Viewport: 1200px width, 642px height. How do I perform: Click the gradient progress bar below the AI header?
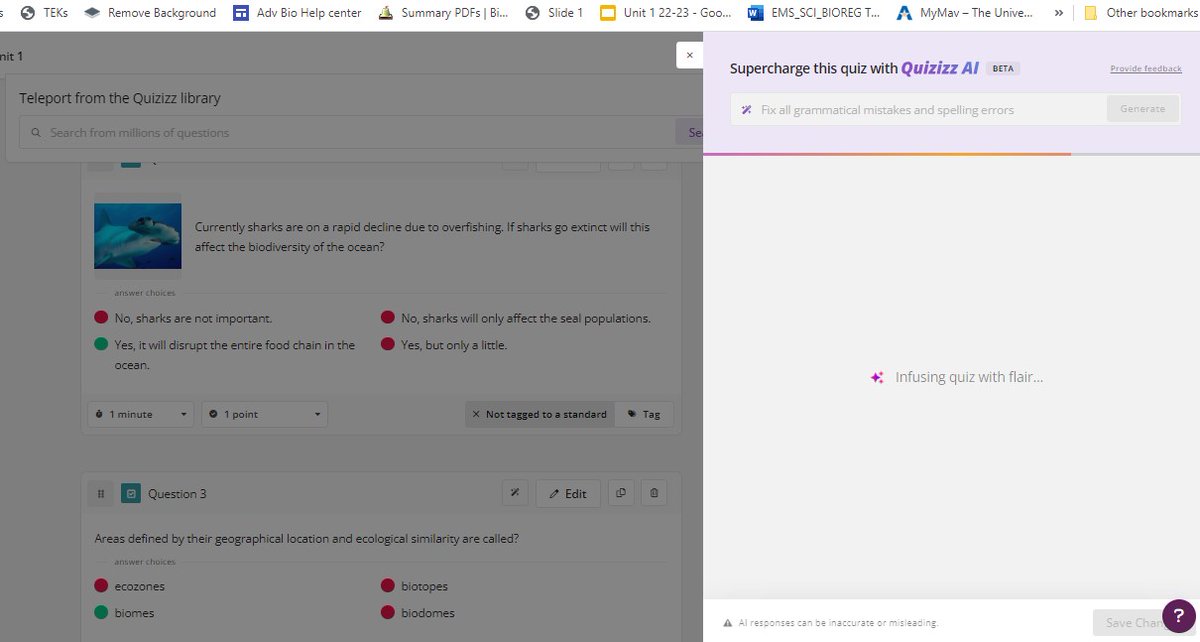[x=950, y=153]
